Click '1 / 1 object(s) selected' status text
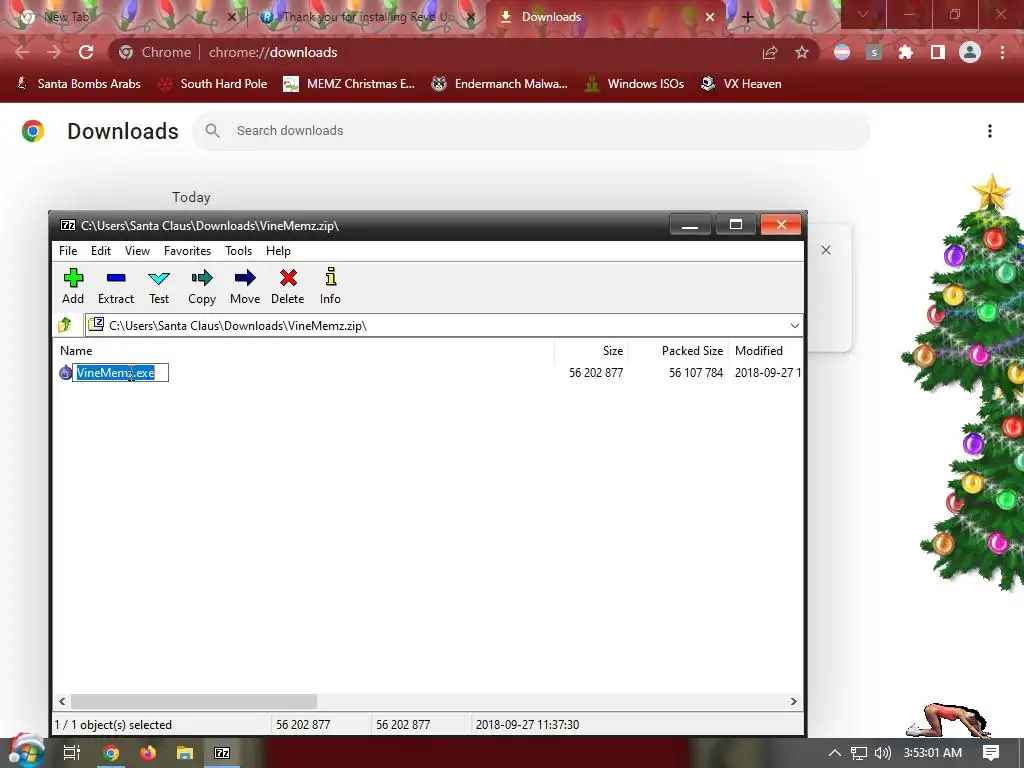 (113, 725)
